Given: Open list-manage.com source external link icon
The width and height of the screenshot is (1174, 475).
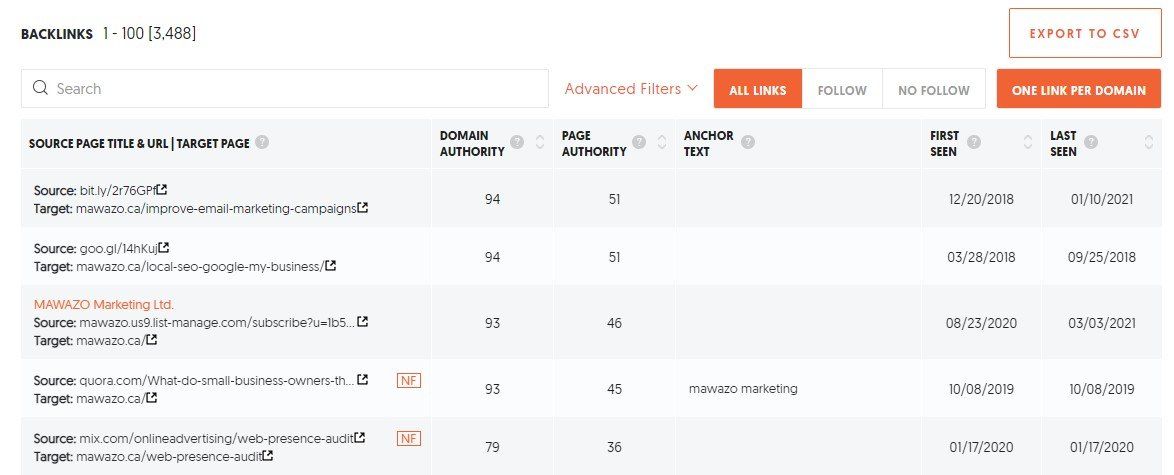Looking at the screenshot, I should [x=362, y=321].
